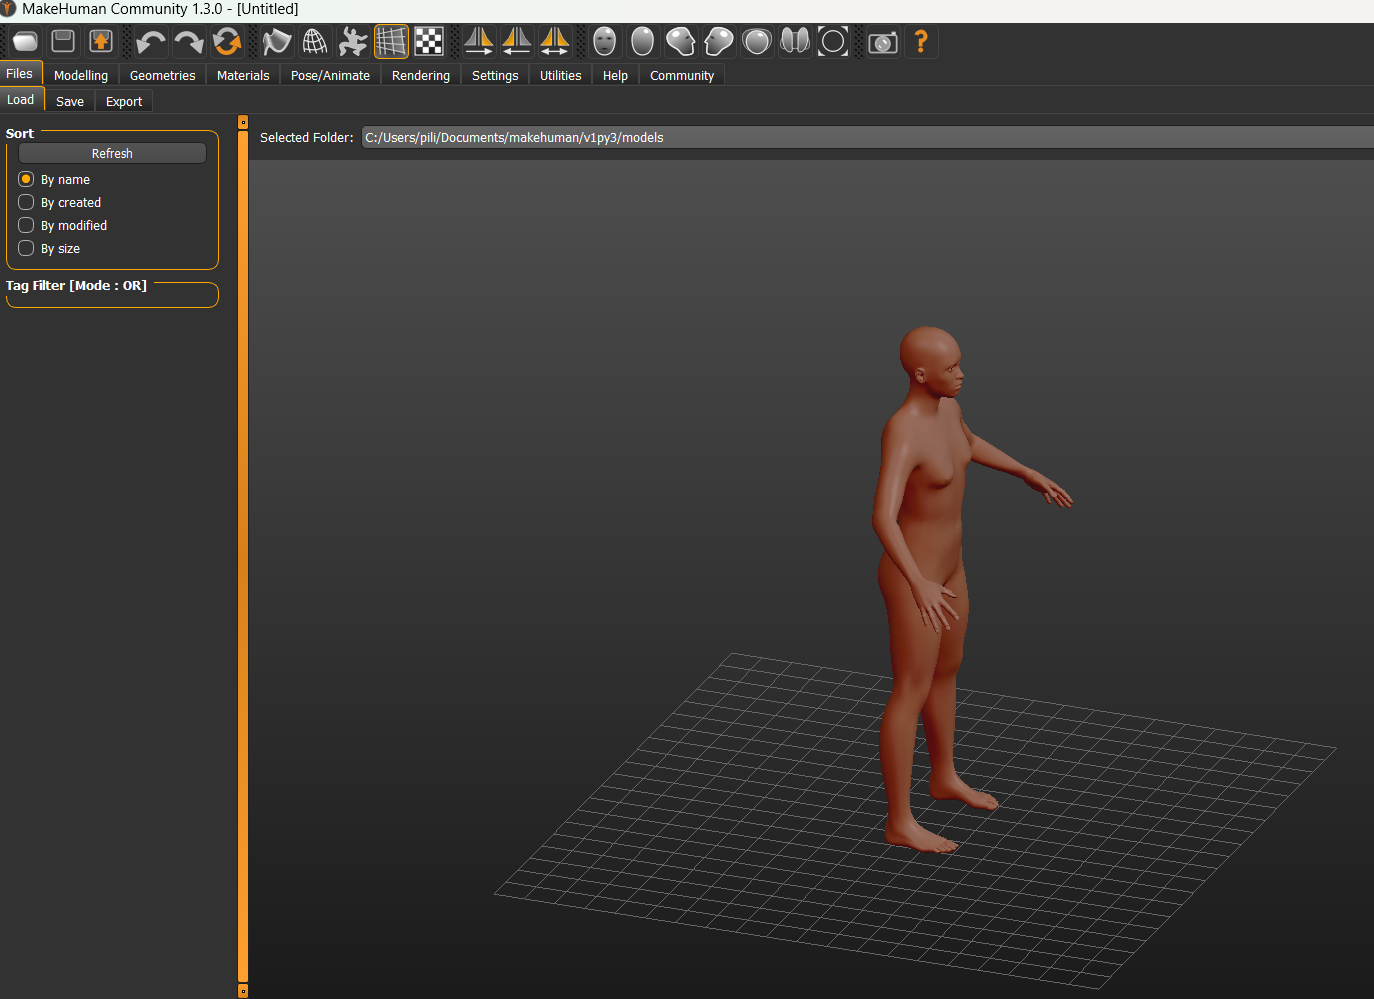
Task: Switch to the Load sub-tab
Action: click(x=21, y=100)
